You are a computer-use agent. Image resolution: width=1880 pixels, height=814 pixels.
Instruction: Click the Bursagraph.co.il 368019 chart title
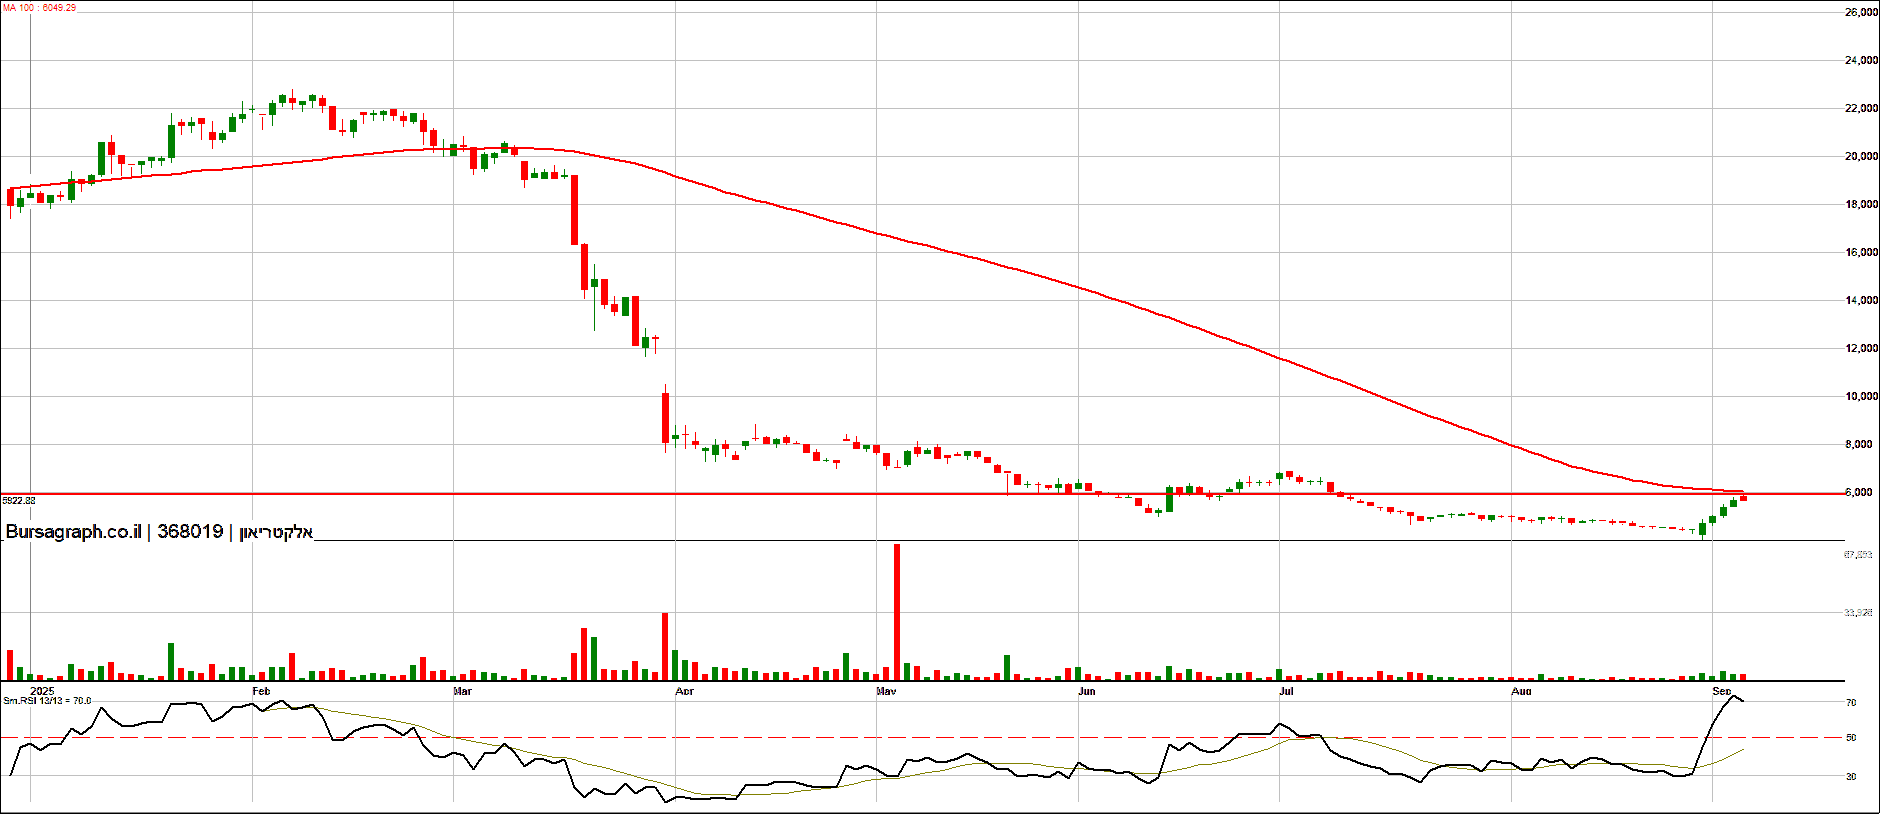pos(159,532)
